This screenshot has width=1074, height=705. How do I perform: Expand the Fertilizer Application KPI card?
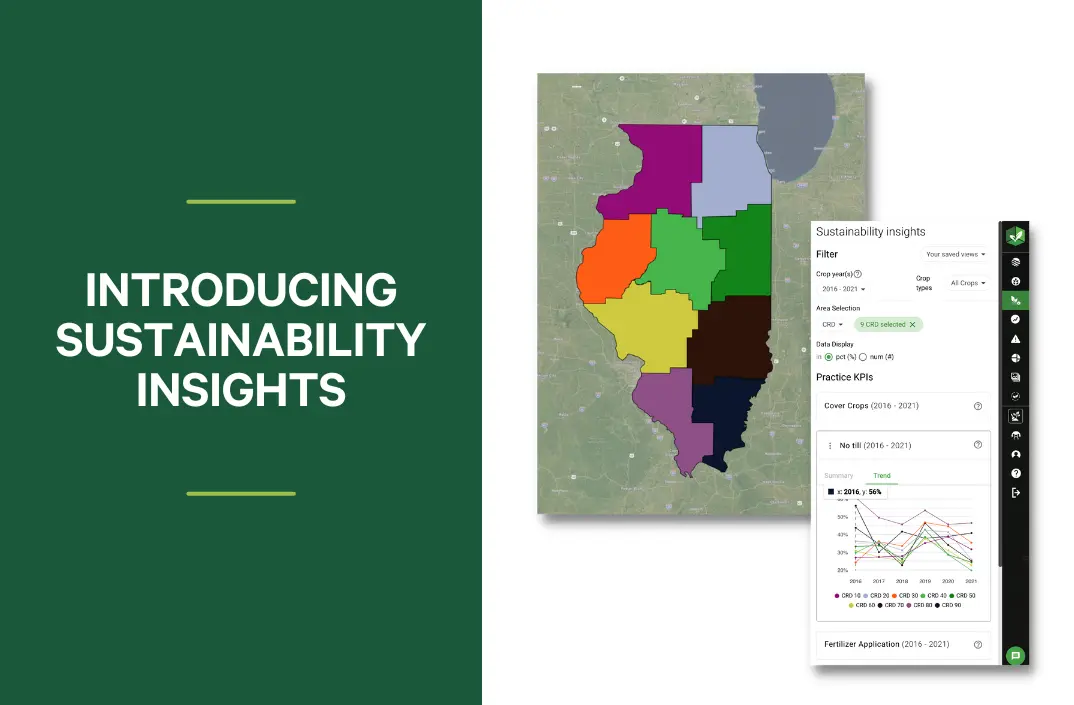[903, 645]
